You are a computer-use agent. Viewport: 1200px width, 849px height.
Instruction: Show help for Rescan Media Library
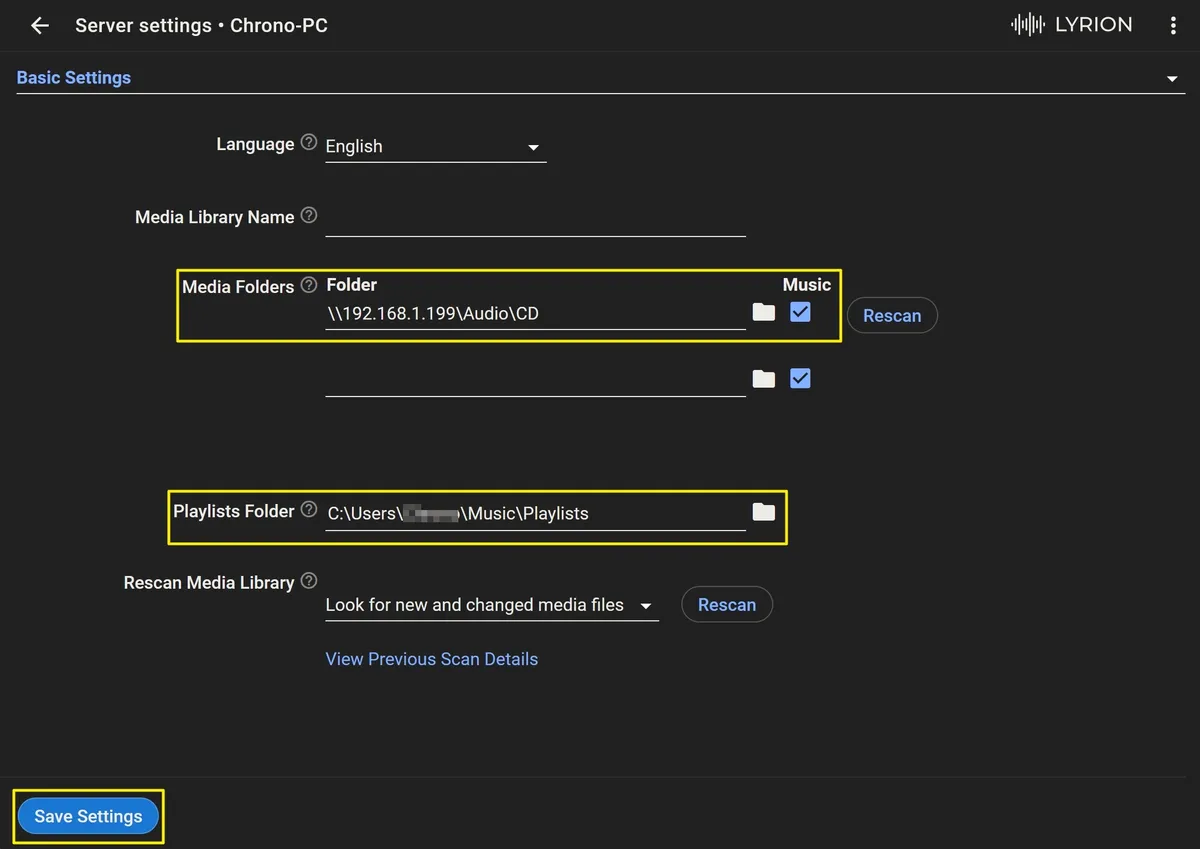(309, 581)
